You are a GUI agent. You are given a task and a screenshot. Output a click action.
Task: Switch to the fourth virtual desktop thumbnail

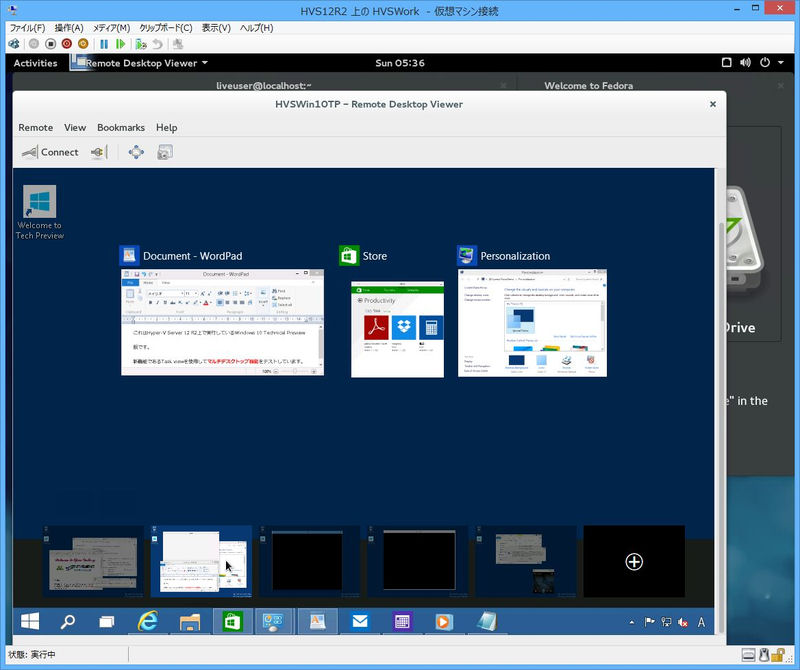tap(417, 561)
